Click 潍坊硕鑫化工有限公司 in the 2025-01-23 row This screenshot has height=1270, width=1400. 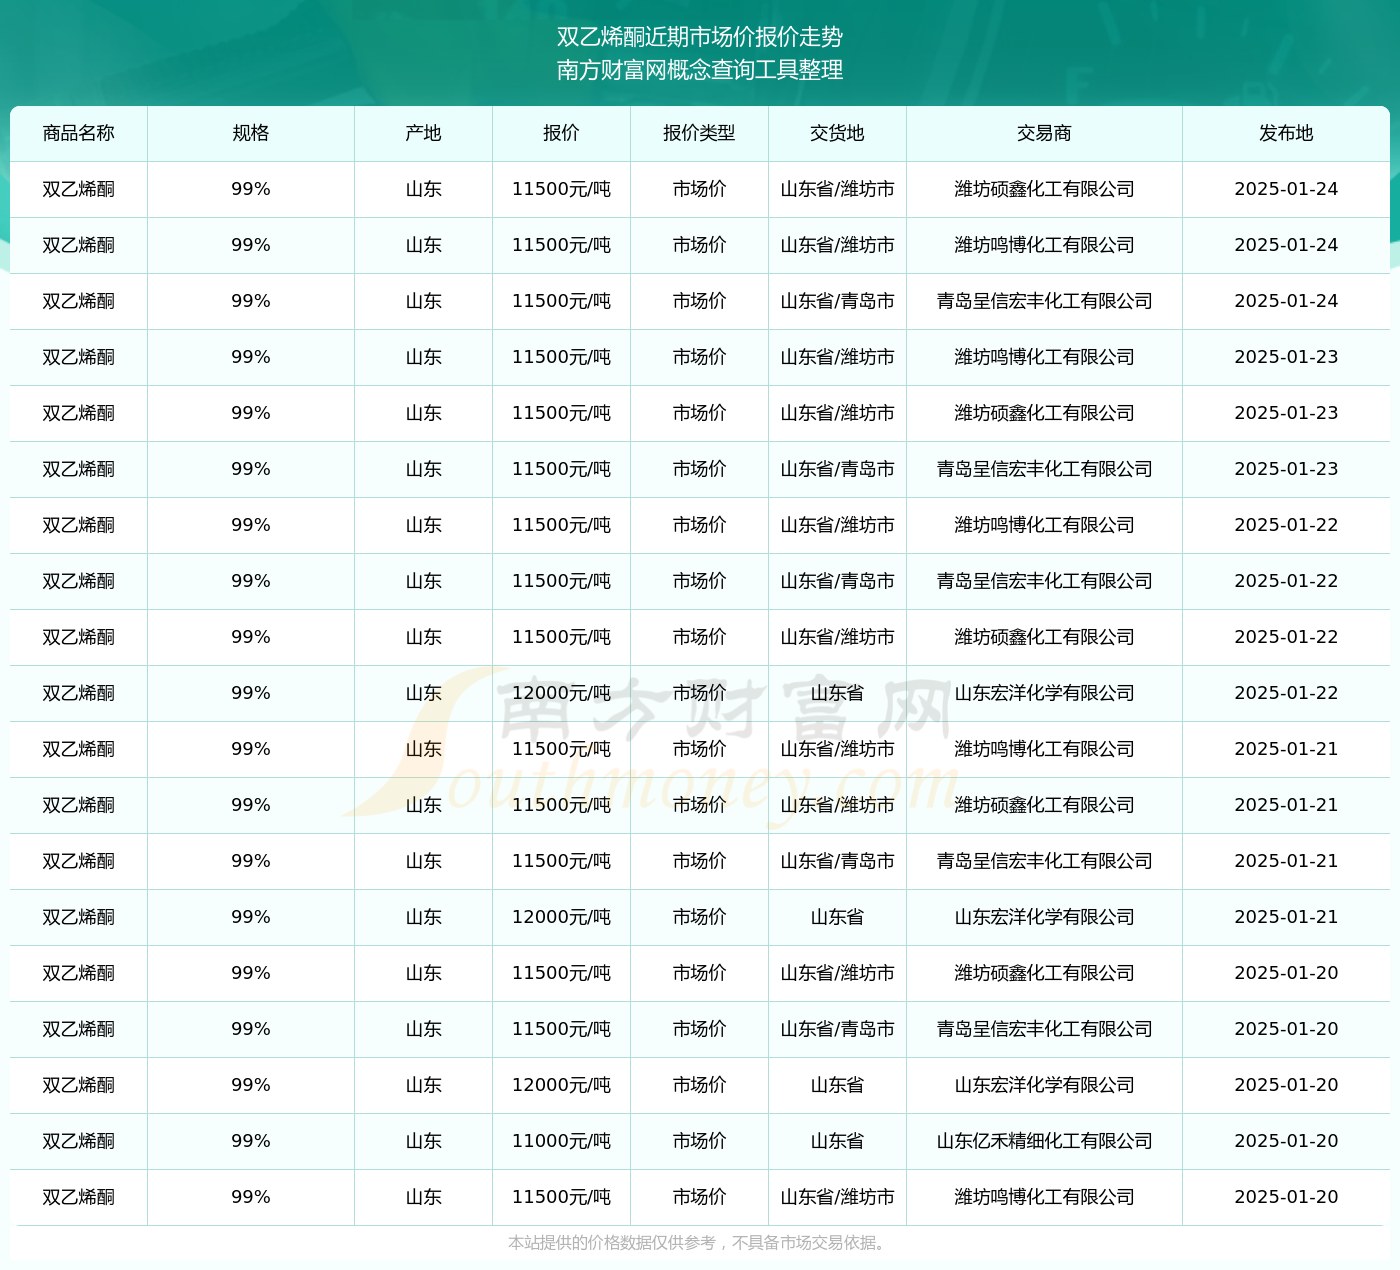click(x=1045, y=413)
